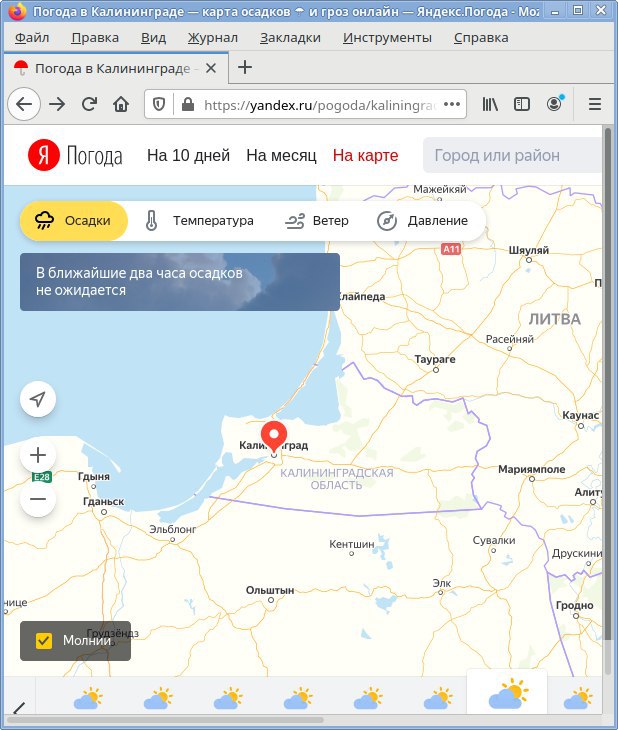Open the browser home page icon
The height and width of the screenshot is (730, 618).
click(x=121, y=104)
